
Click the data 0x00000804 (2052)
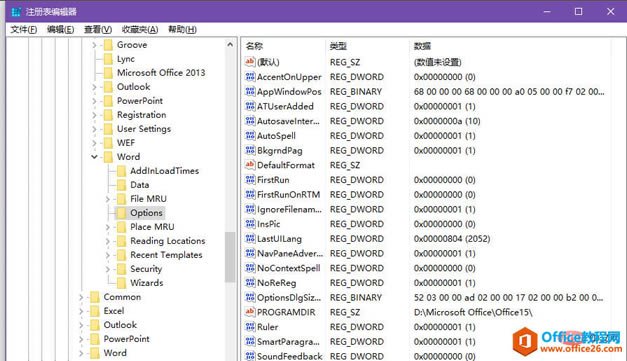click(452, 239)
